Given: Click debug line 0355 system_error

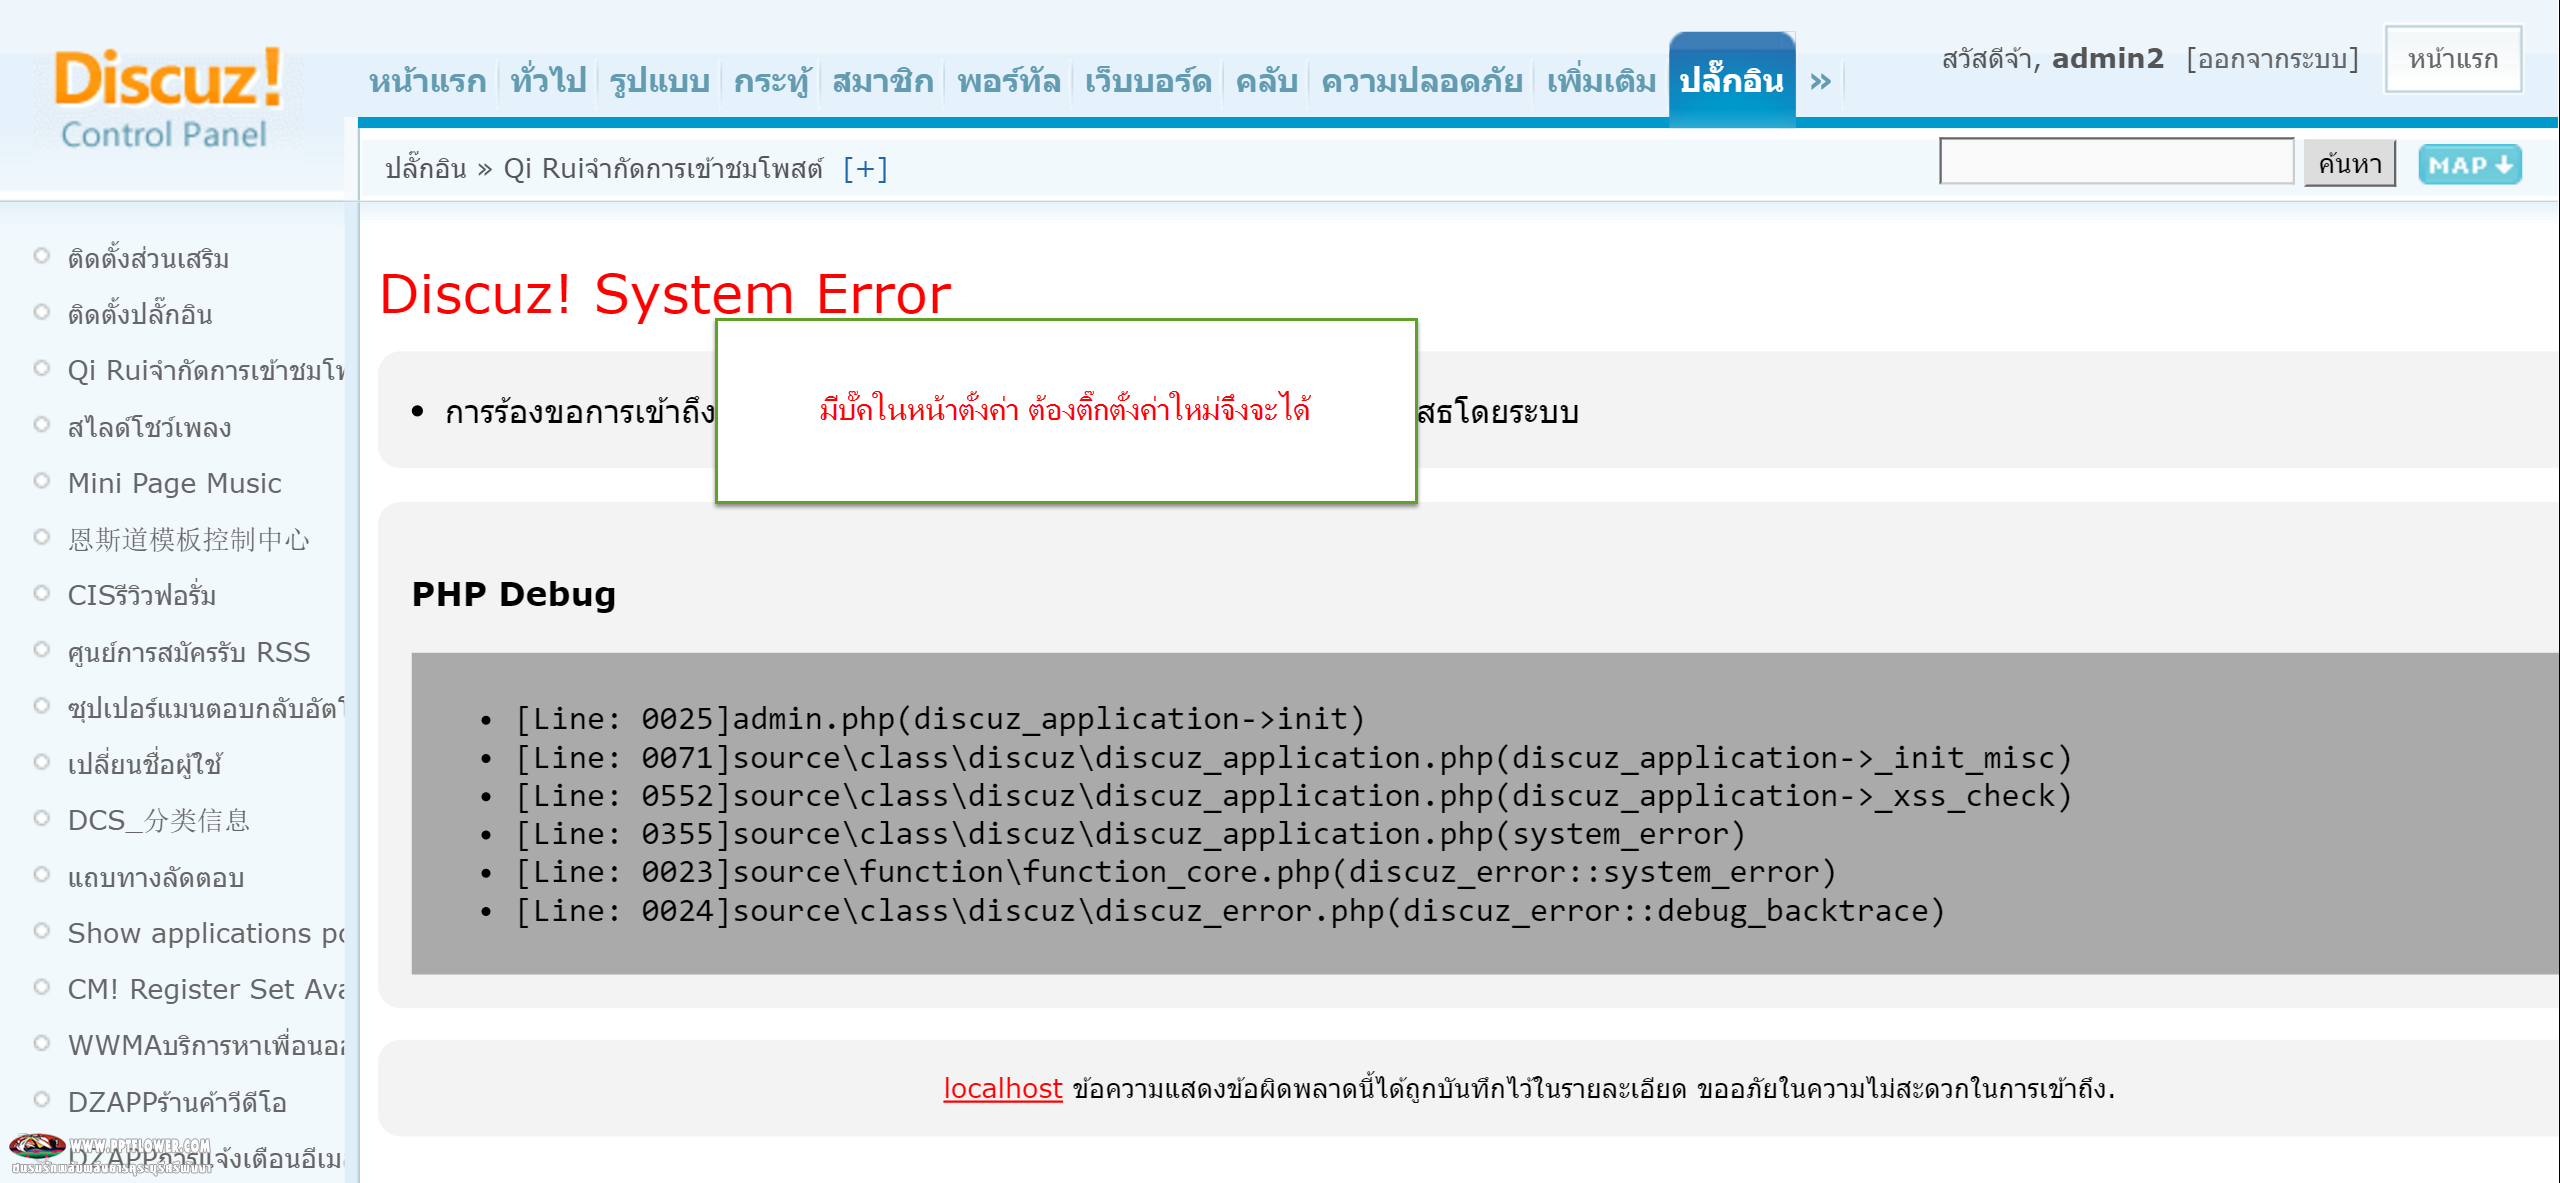Looking at the screenshot, I should pyautogui.click(x=1130, y=834).
